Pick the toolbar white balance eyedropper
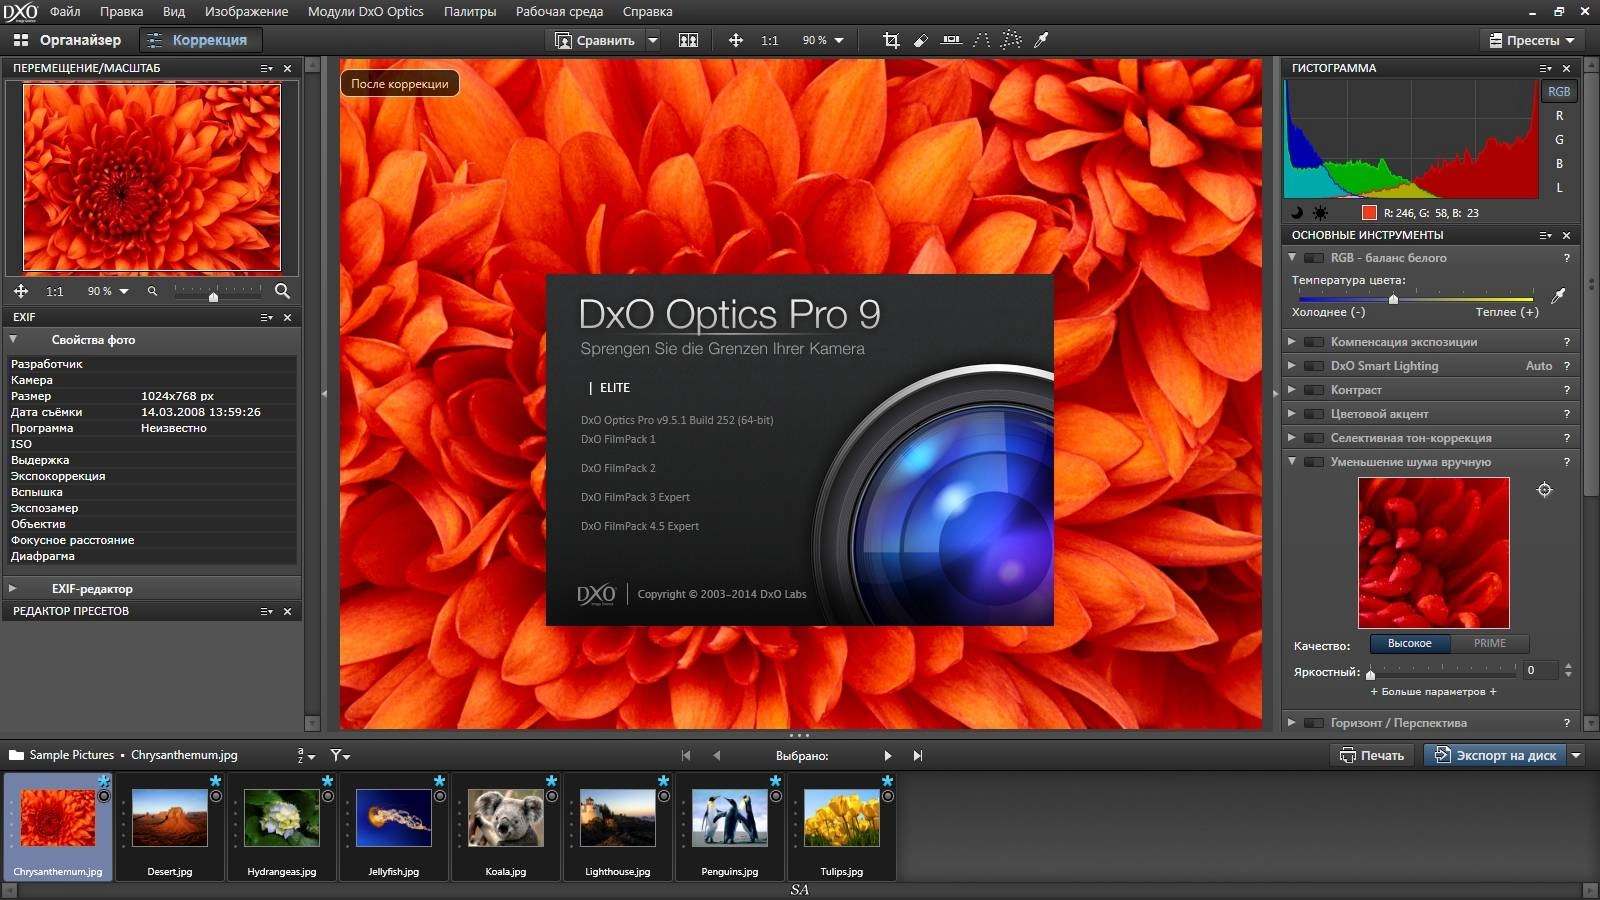 point(1041,40)
